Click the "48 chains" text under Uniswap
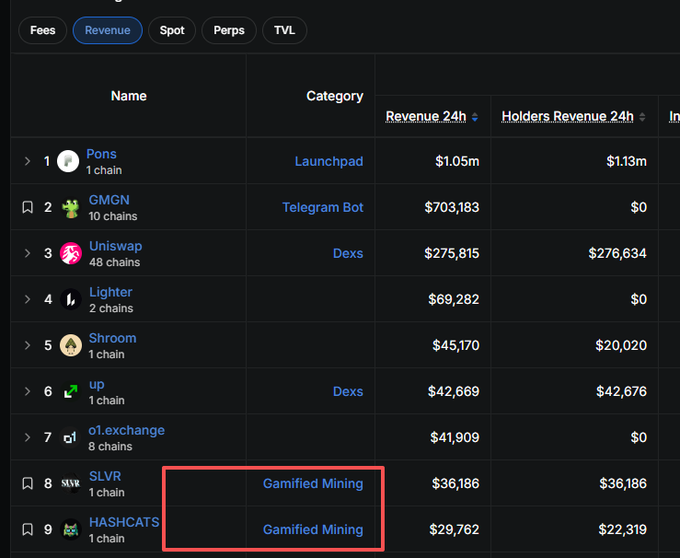This screenshot has height=558, width=680. tap(114, 262)
